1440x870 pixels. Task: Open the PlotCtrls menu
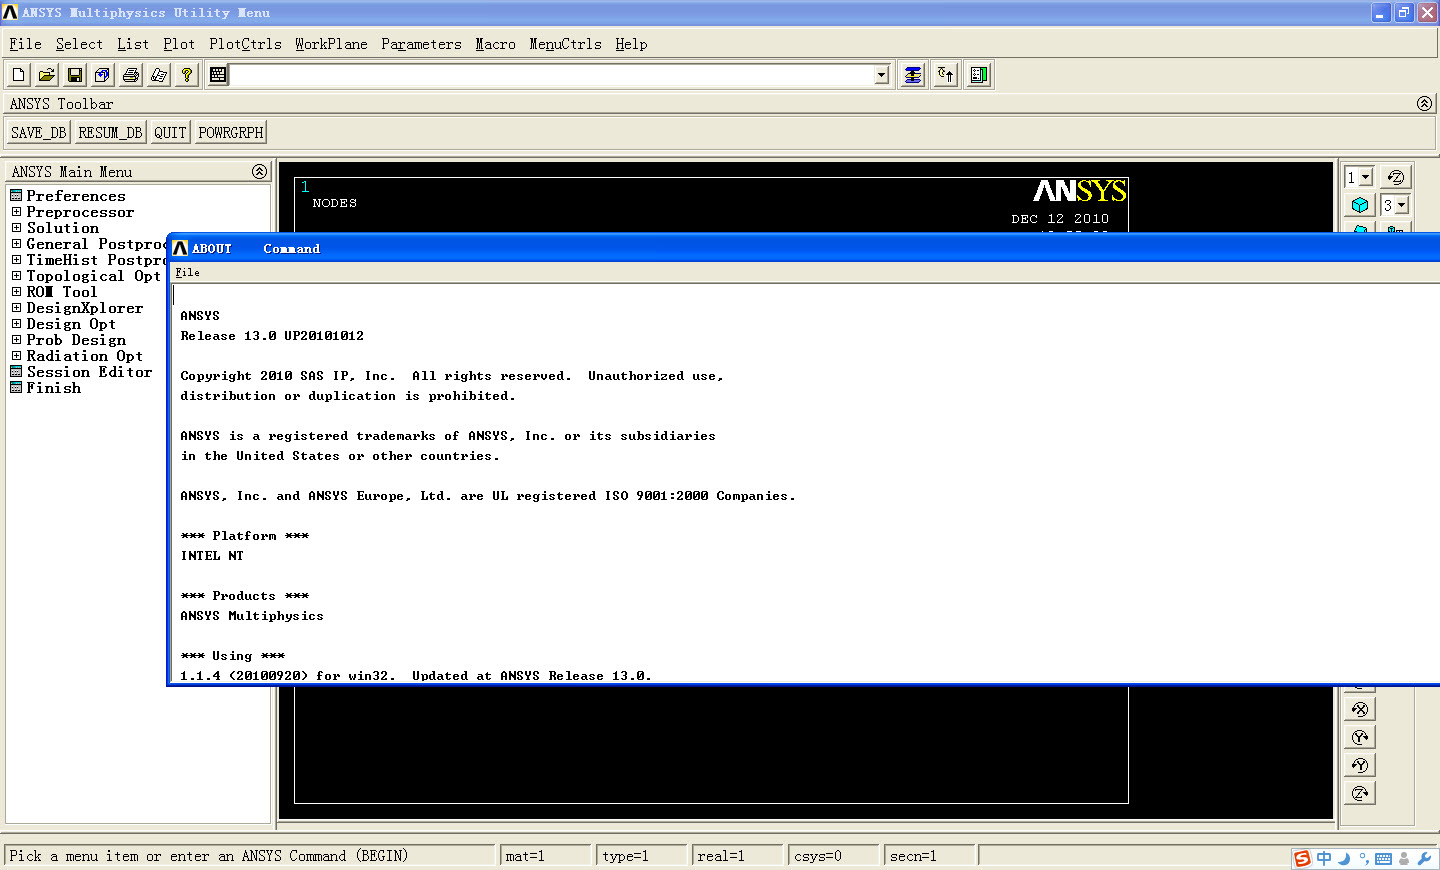click(245, 44)
